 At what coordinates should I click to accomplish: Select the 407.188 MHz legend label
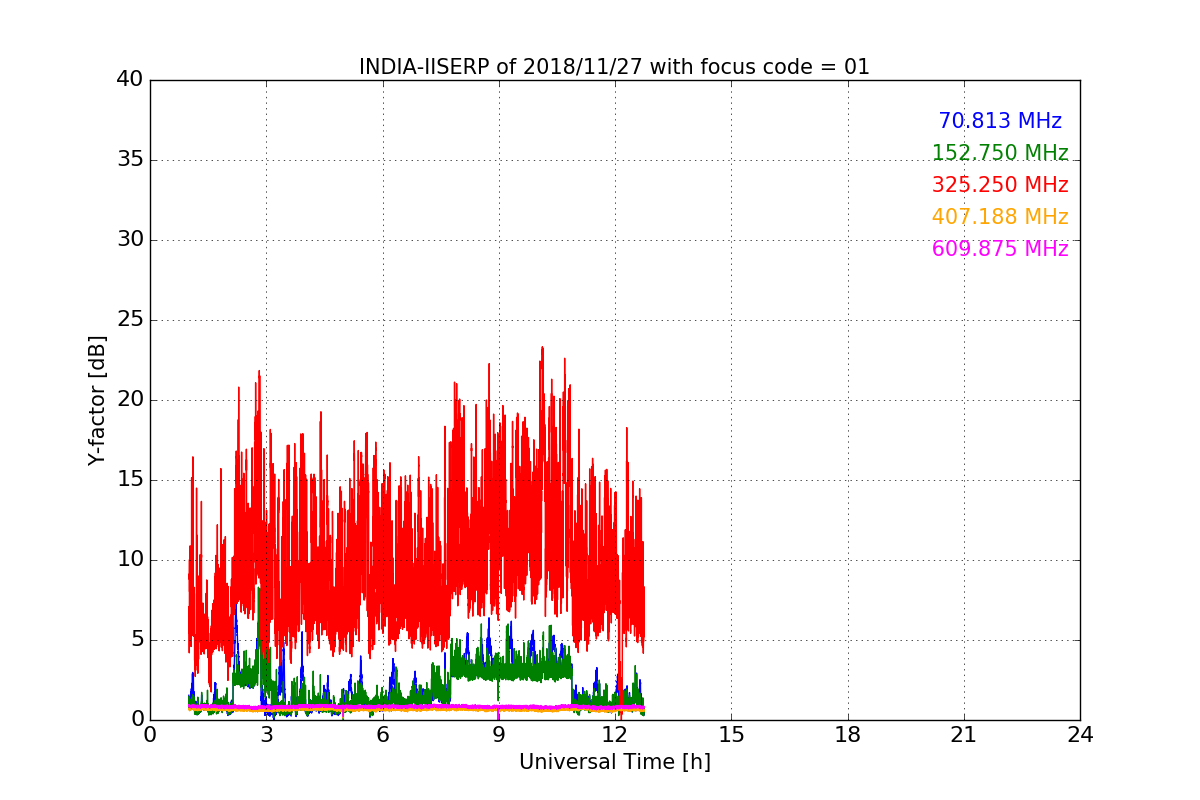pyautogui.click(x=1000, y=217)
